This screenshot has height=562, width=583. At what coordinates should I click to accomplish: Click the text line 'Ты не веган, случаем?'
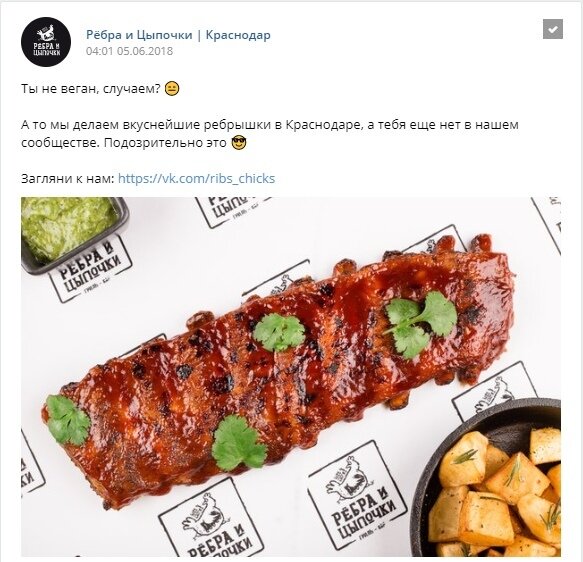(x=91, y=89)
